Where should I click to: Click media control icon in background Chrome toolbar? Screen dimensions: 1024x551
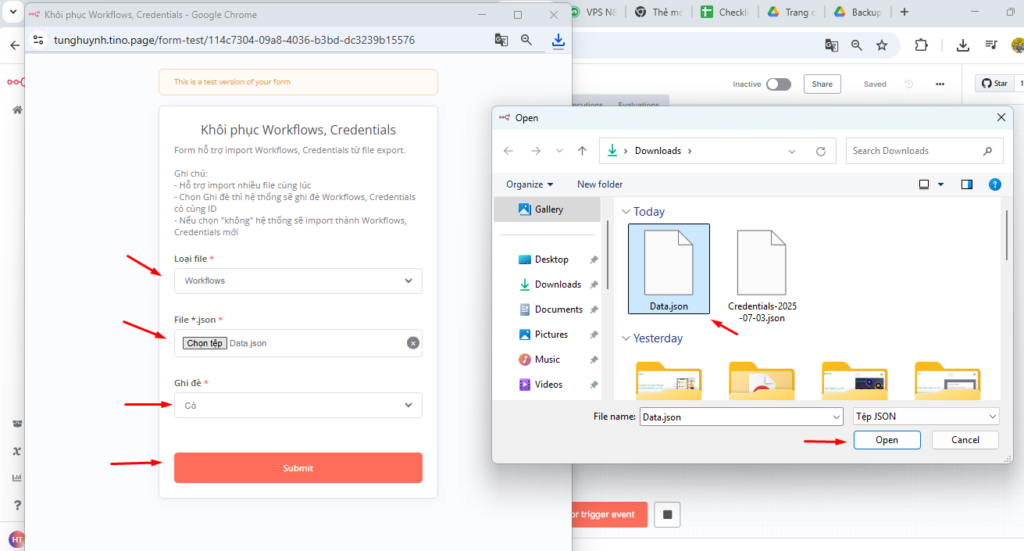[x=991, y=45]
